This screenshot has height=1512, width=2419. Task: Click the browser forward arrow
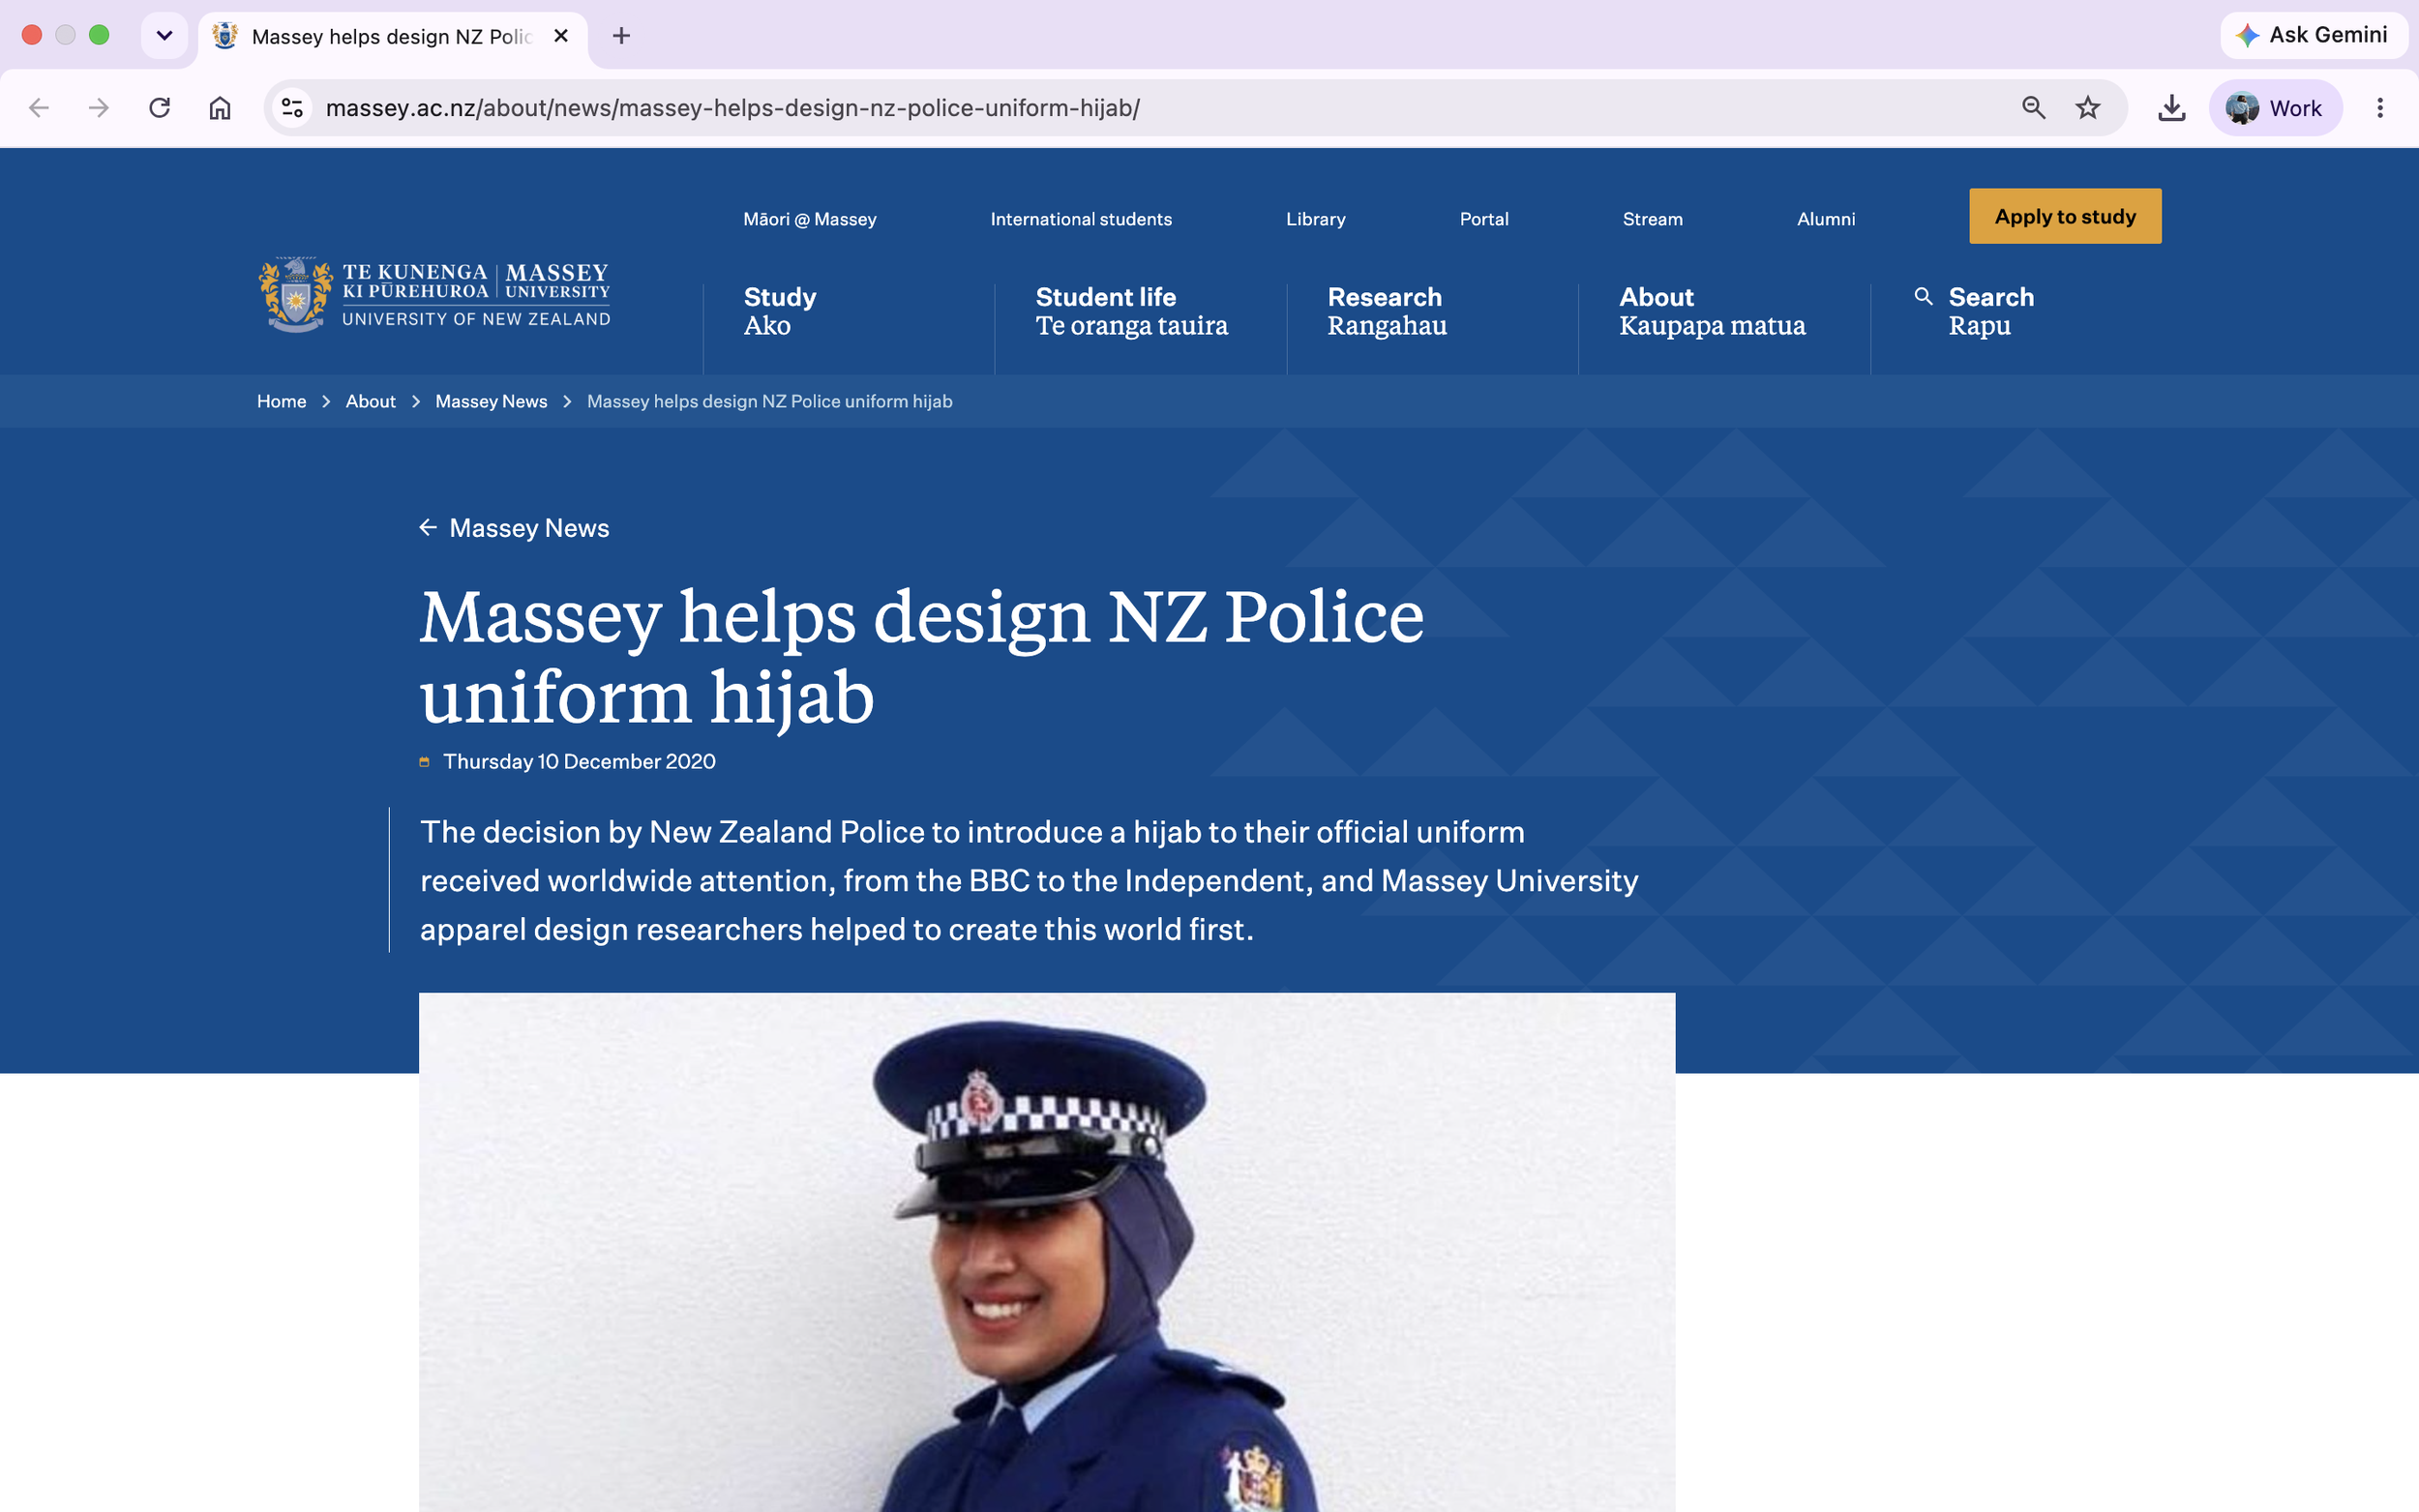pos(98,108)
